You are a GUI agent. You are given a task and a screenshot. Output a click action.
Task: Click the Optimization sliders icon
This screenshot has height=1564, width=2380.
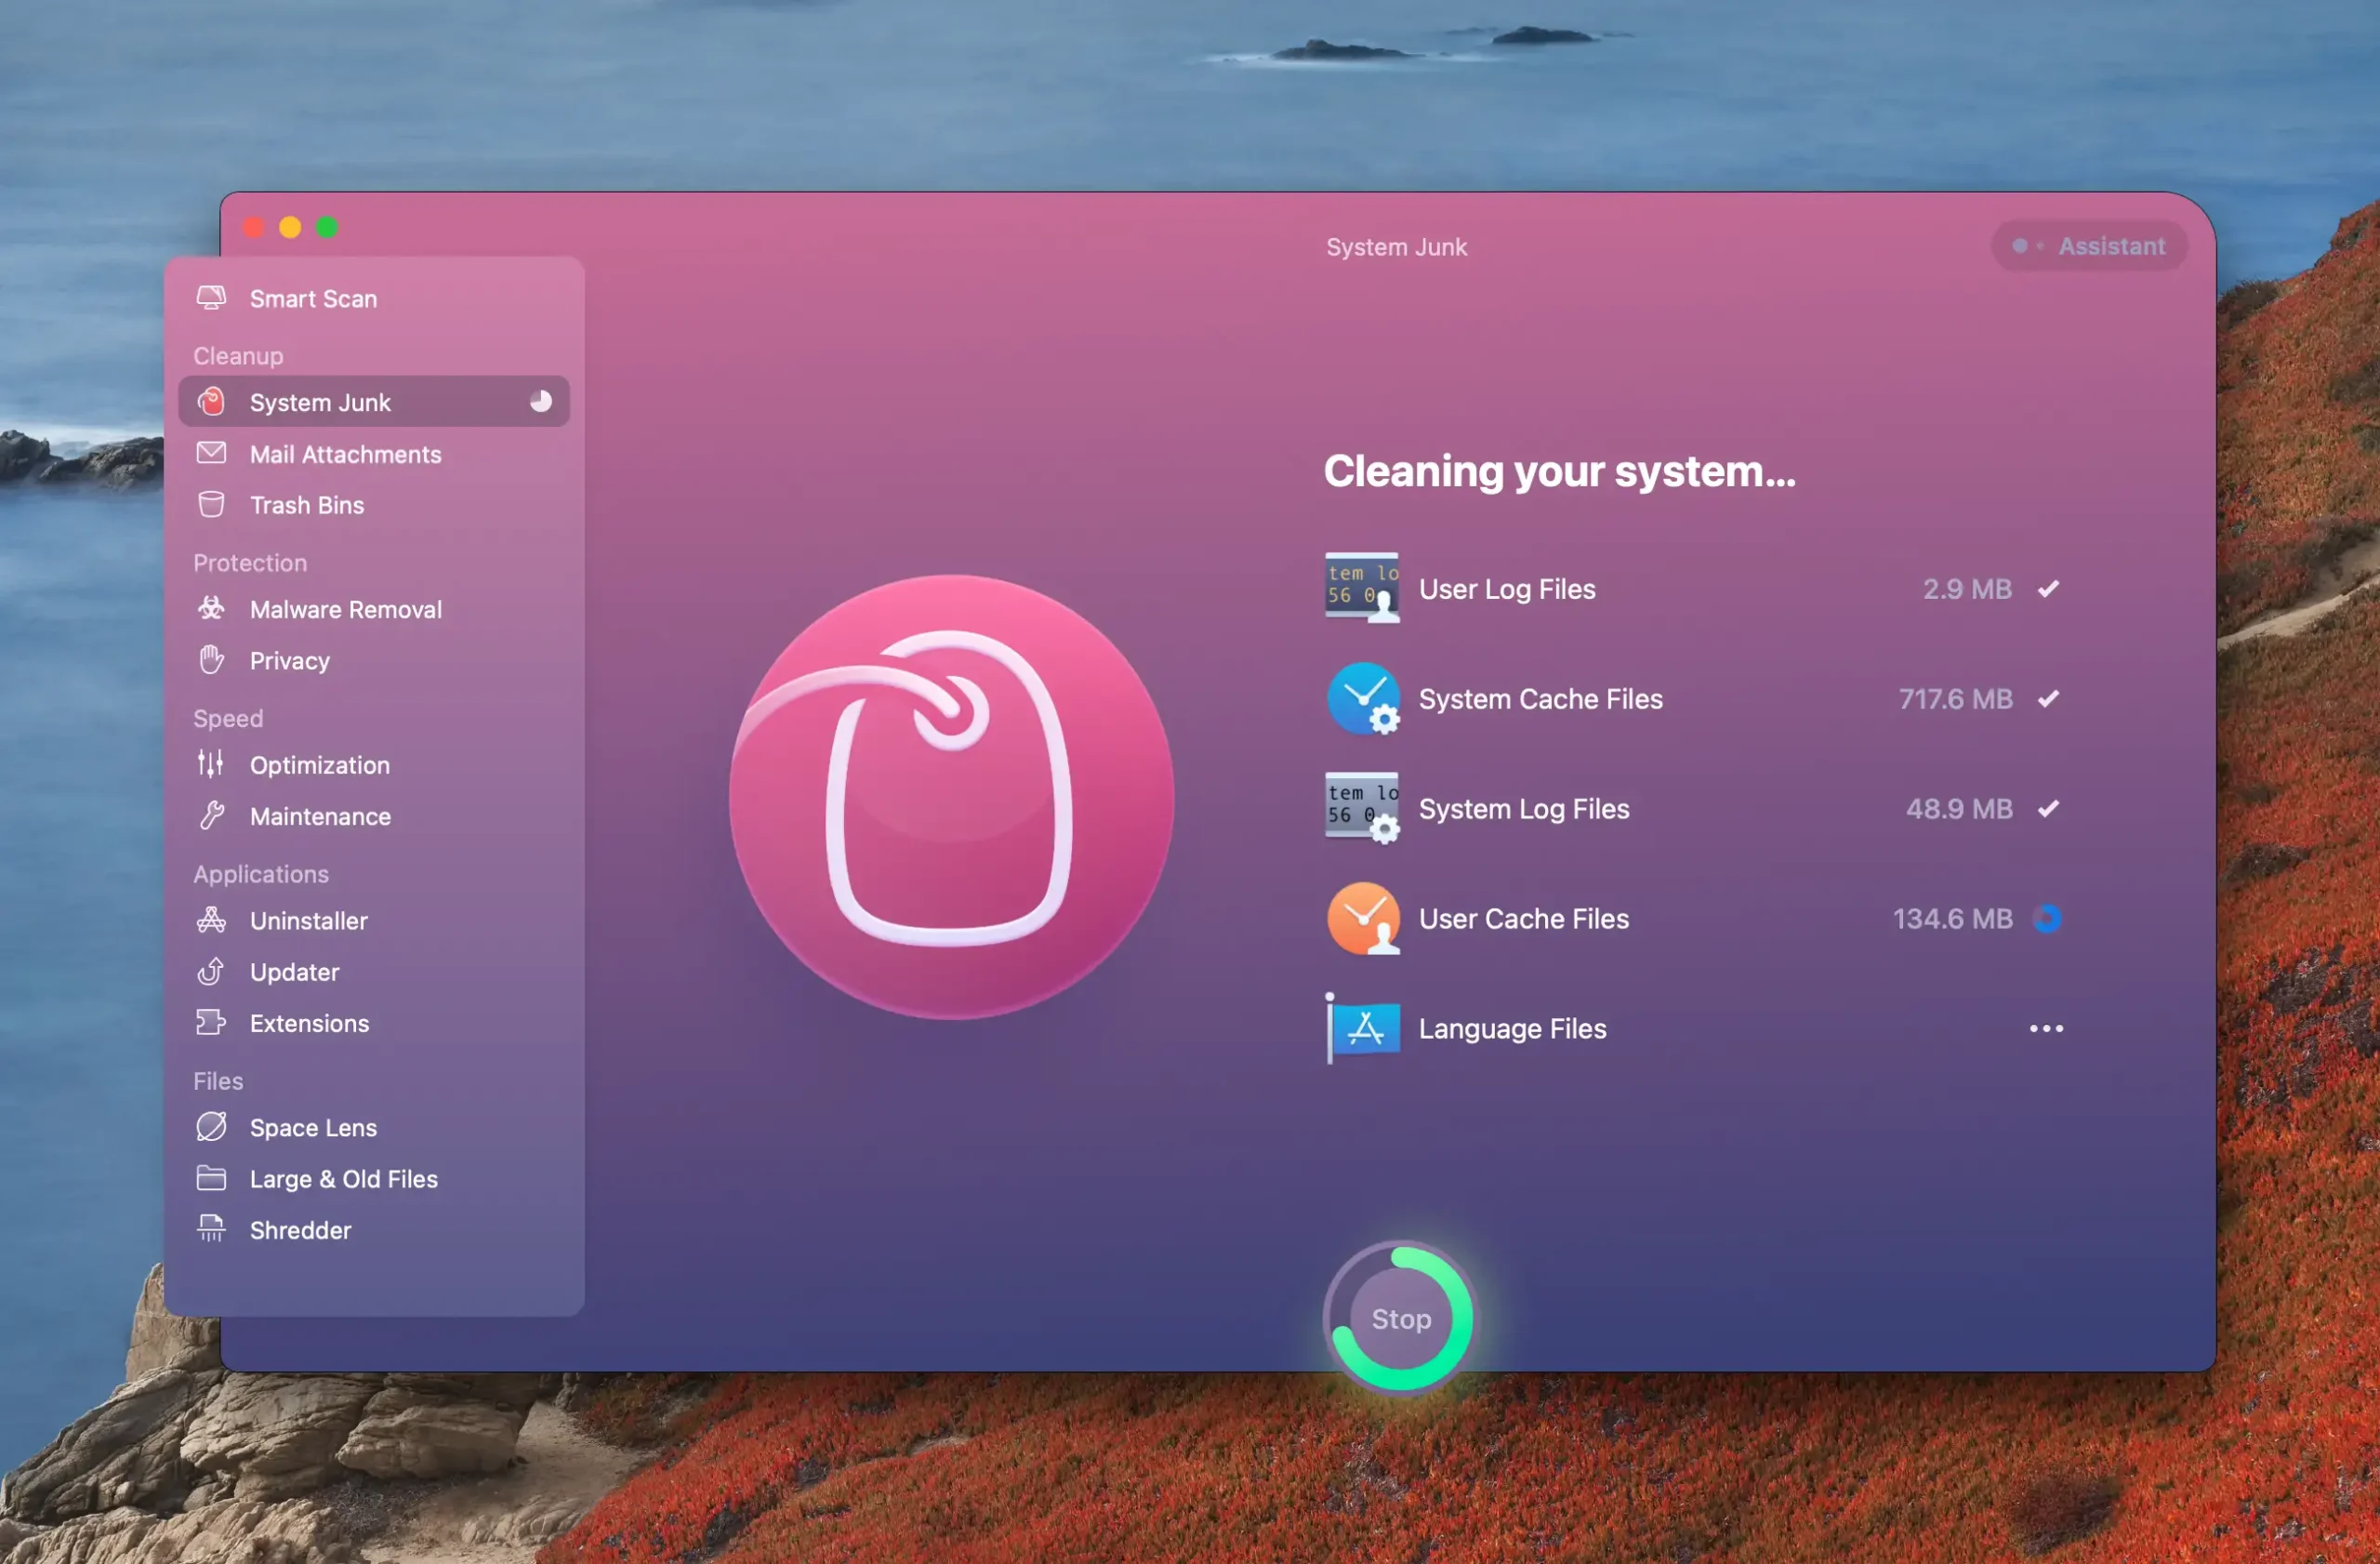point(211,764)
